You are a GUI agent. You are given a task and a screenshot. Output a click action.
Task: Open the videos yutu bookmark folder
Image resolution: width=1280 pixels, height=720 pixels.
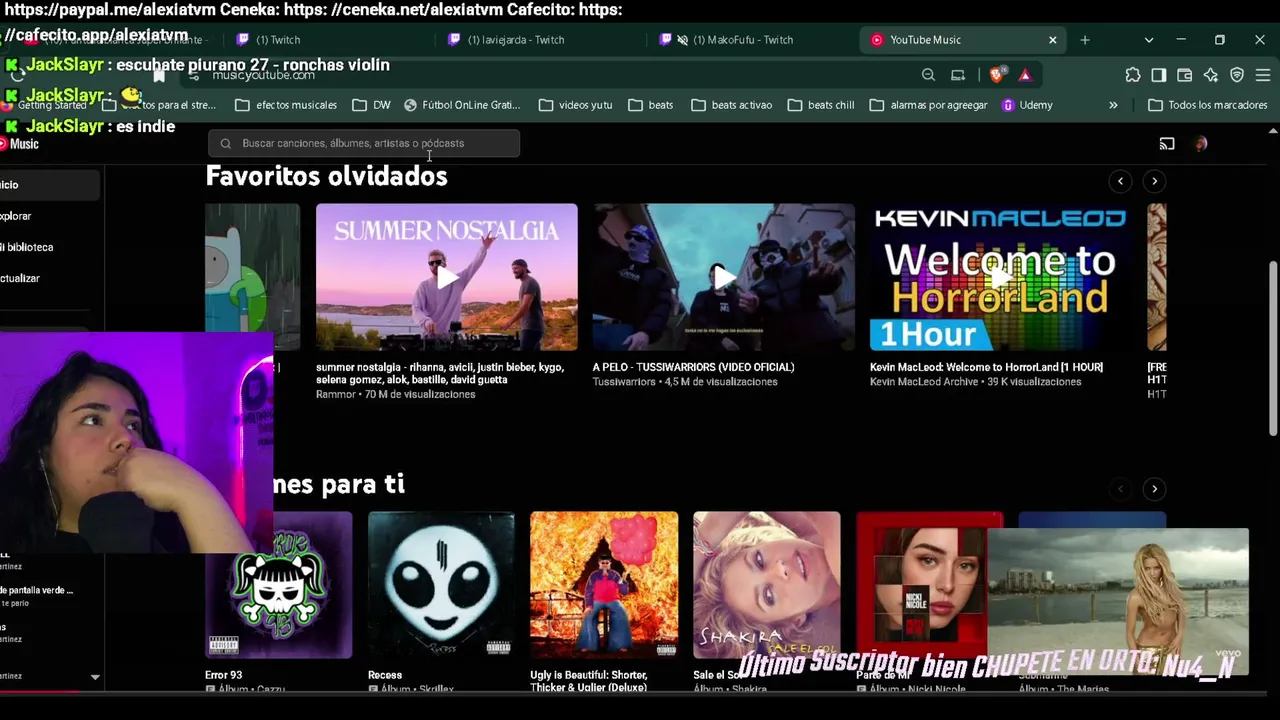(x=575, y=105)
